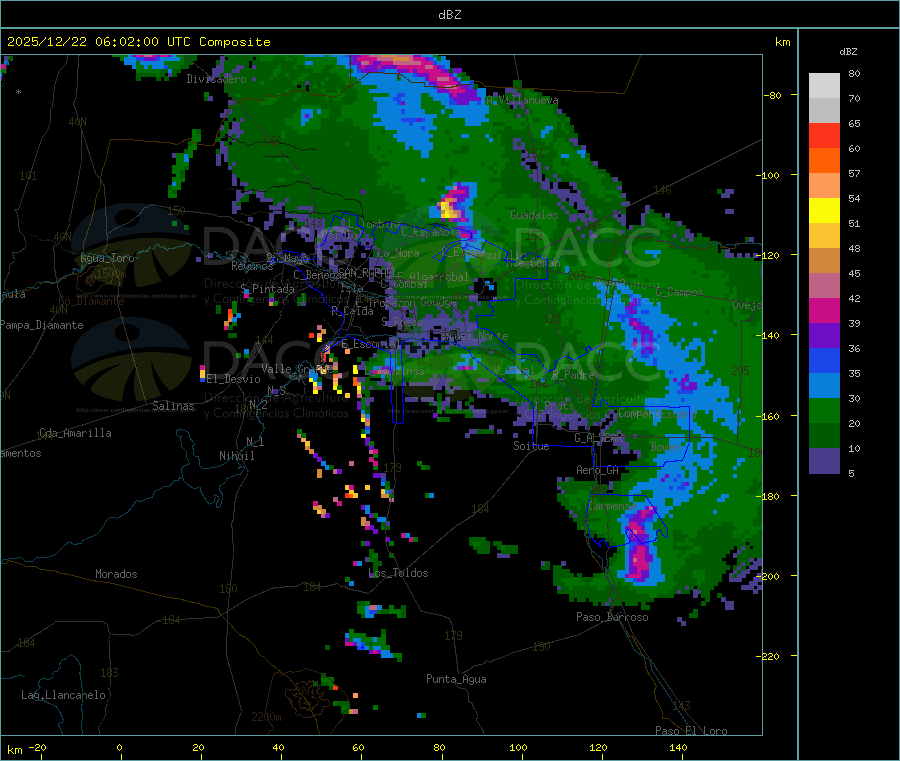Screen dimensions: 900x761
Task: Click the -220 km tick on the right axis
Action: pos(770,657)
